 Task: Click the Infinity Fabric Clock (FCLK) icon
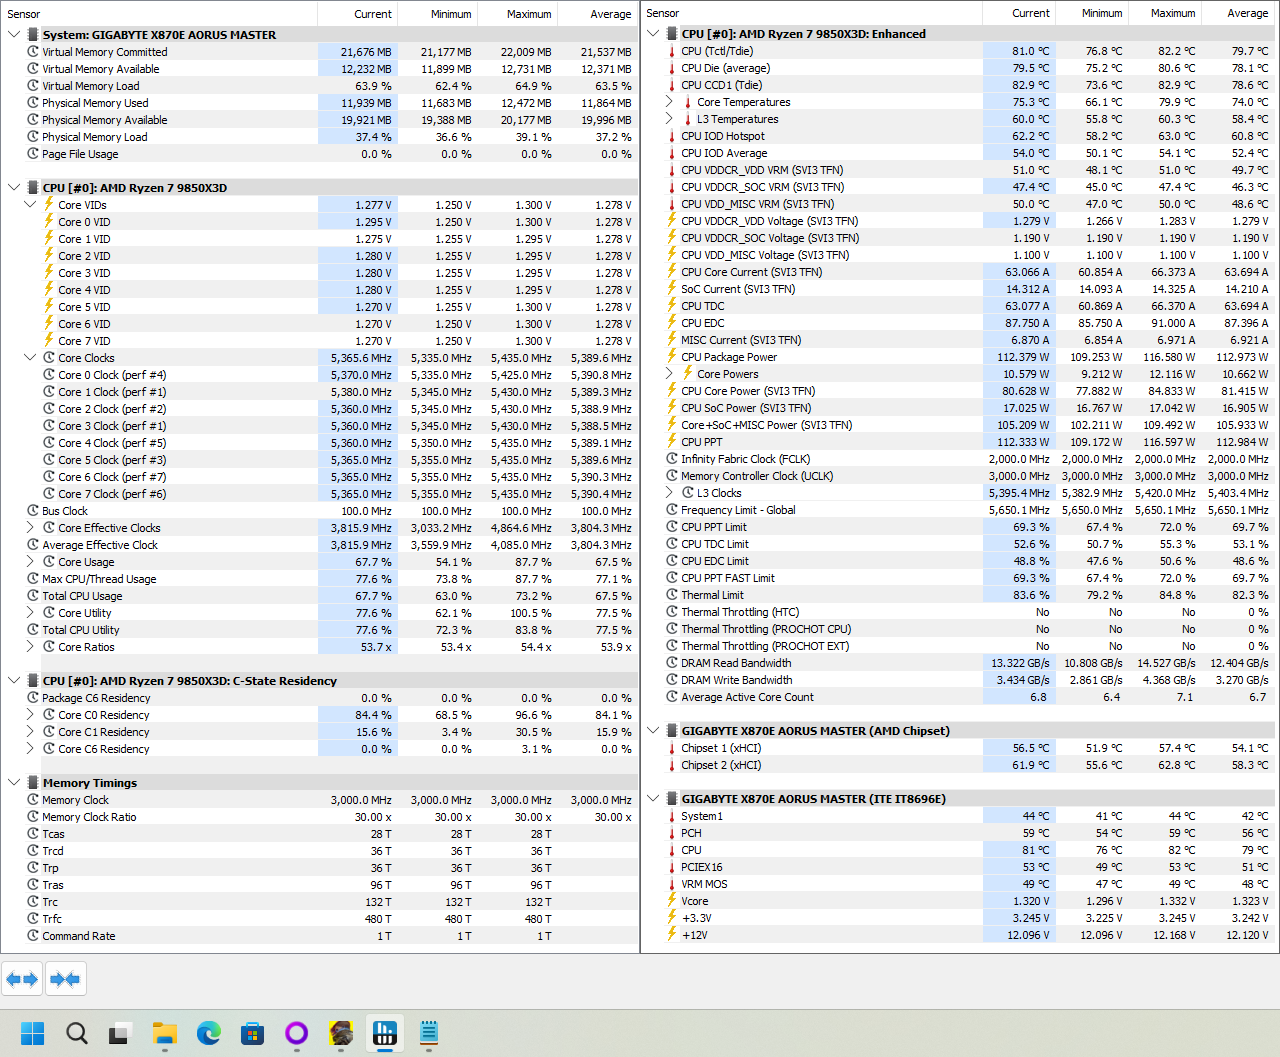672,459
